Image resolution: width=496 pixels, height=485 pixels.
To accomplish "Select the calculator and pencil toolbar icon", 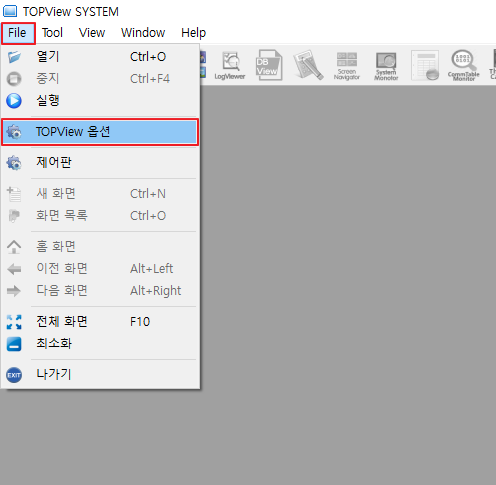I will coord(308,65).
